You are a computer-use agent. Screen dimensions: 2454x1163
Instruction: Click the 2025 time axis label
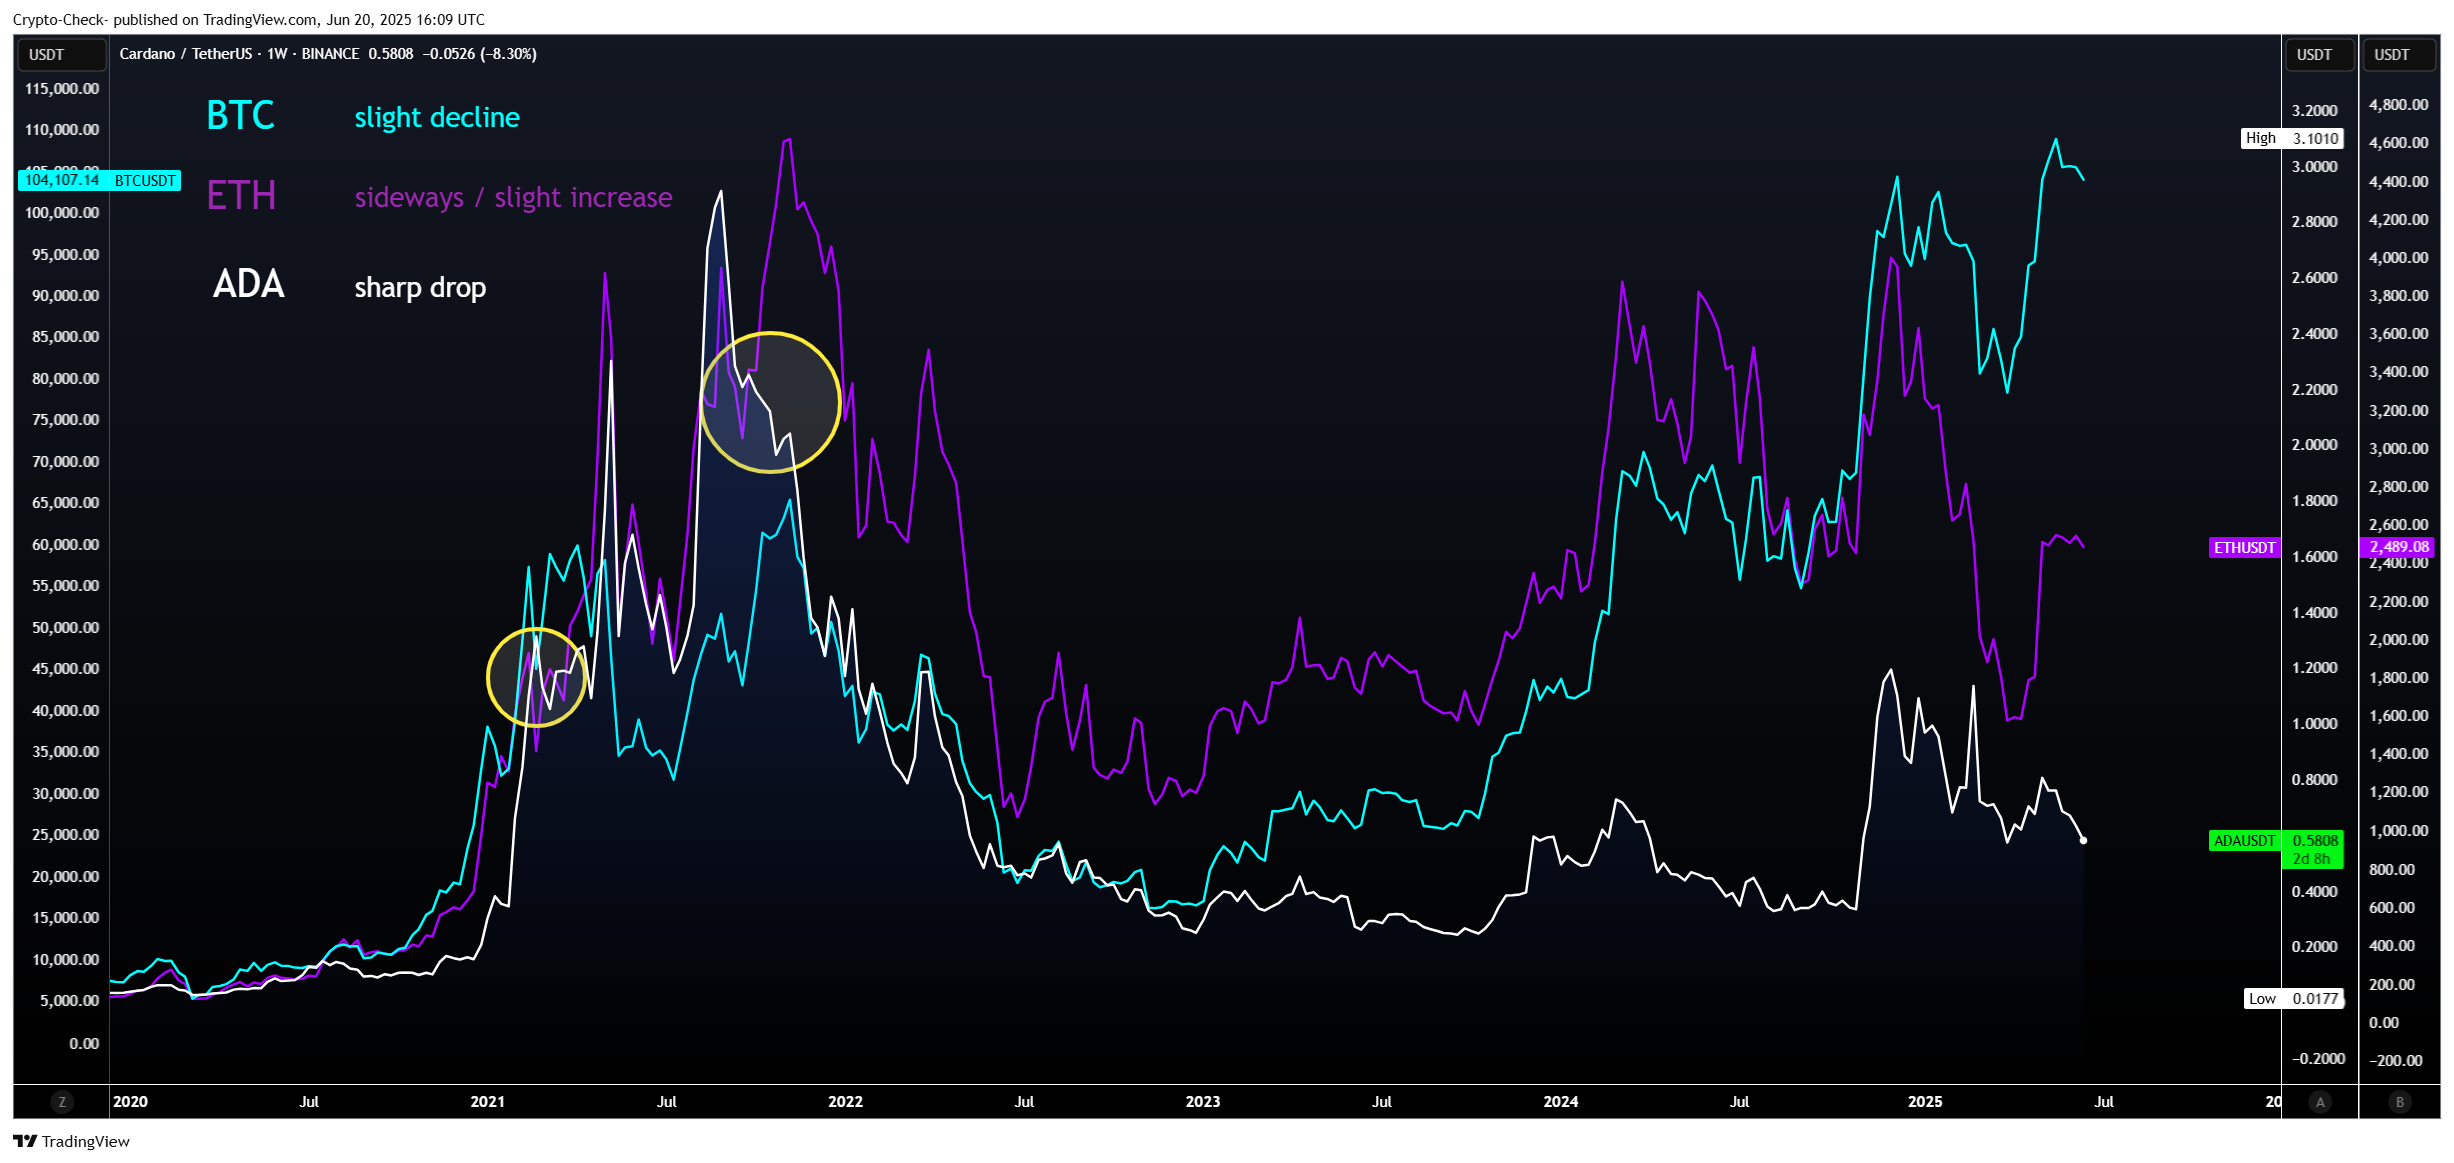1925,1101
